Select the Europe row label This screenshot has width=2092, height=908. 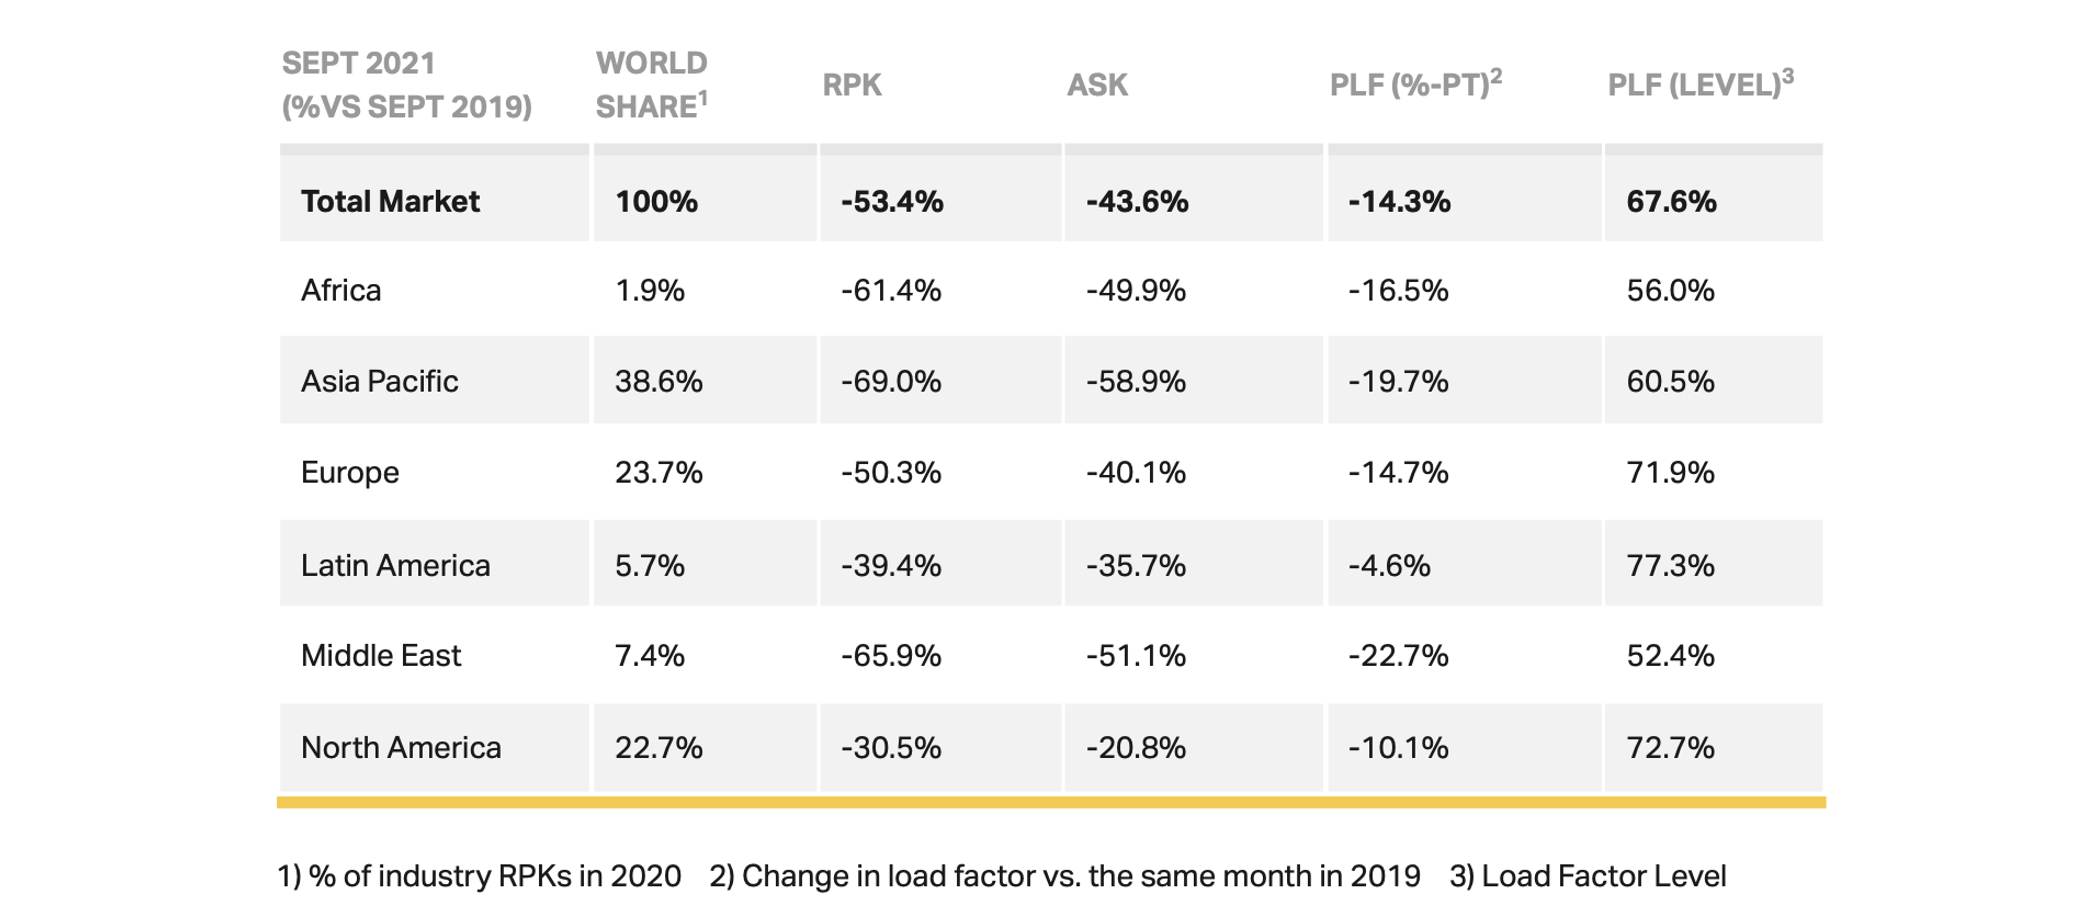(350, 472)
